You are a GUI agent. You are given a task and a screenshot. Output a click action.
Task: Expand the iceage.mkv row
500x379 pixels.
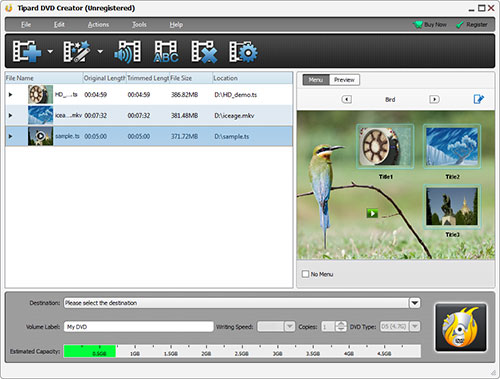click(x=10, y=115)
